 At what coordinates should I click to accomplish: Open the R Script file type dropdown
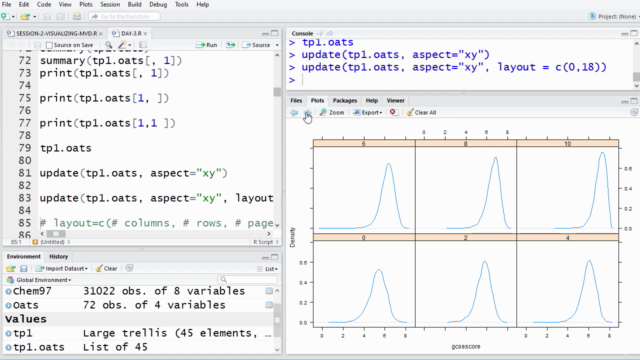point(266,242)
